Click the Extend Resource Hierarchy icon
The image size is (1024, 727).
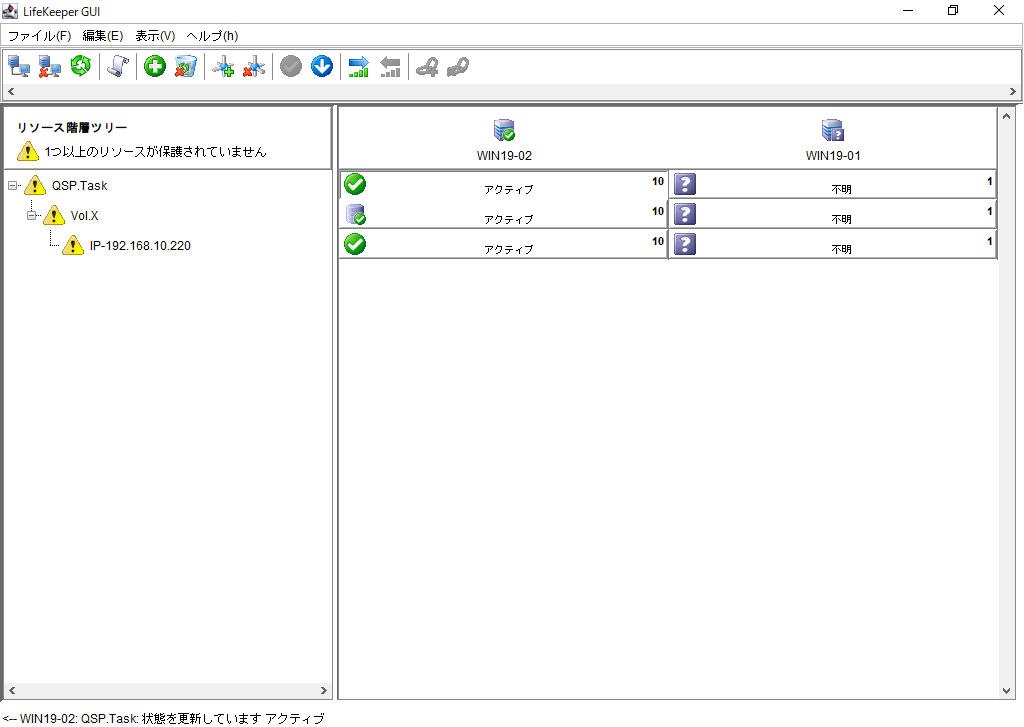(x=359, y=67)
